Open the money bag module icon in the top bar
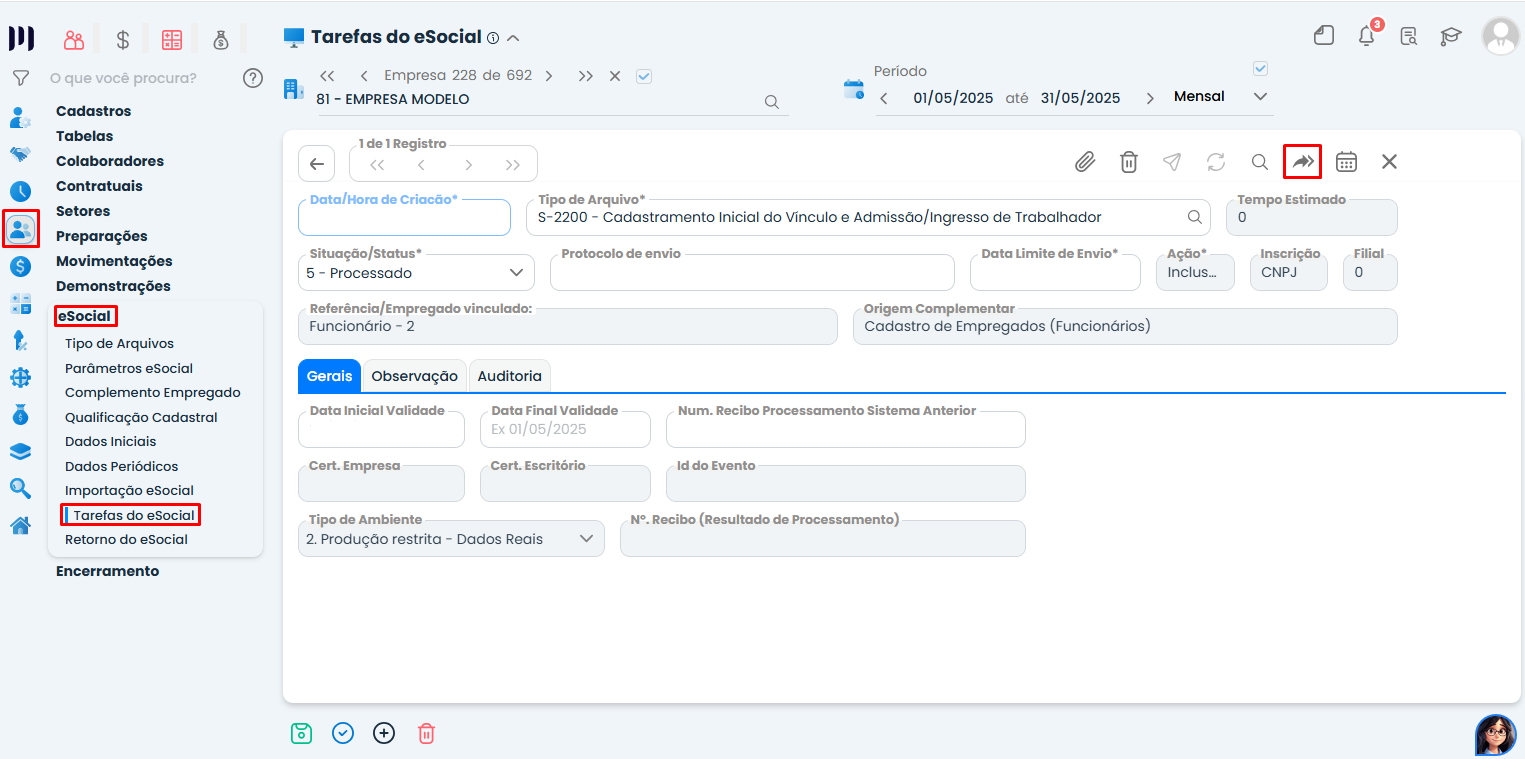The image size is (1525, 759). (221, 40)
